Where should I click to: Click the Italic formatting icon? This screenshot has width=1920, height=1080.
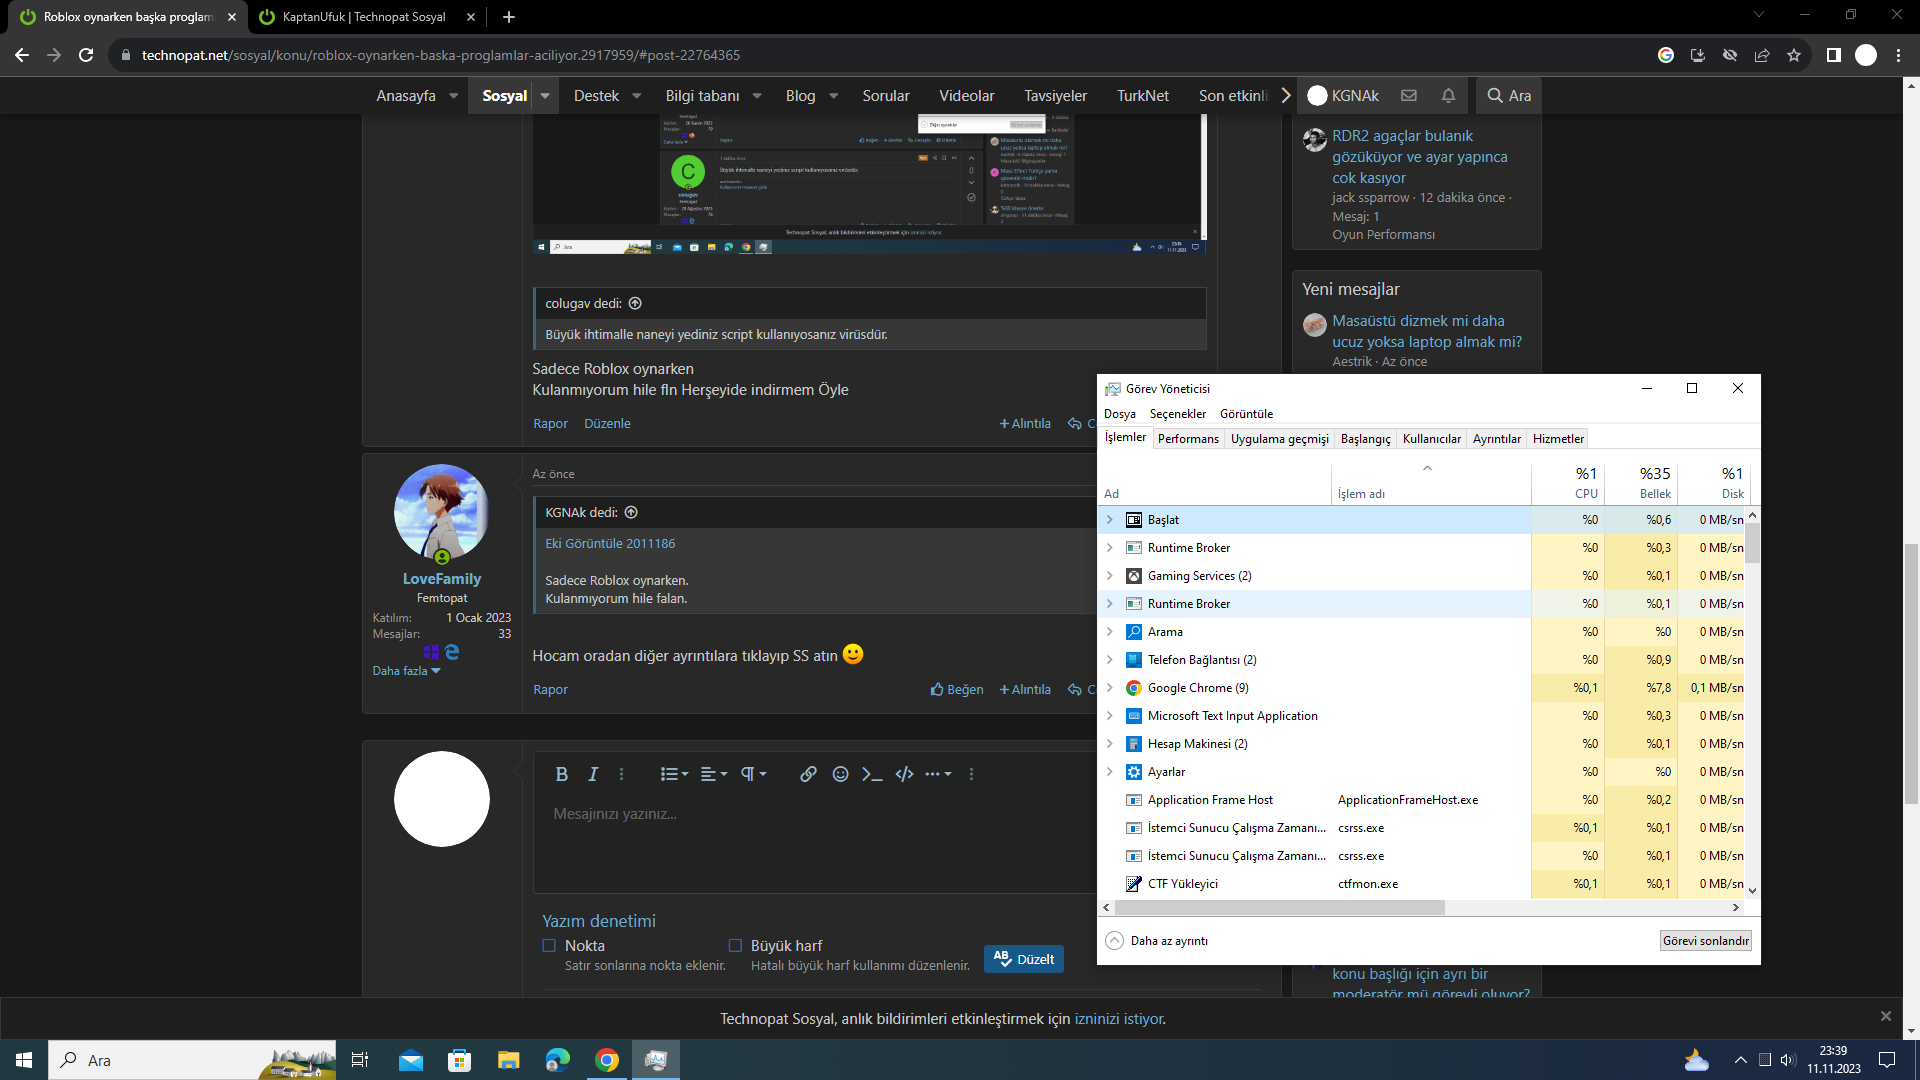[593, 774]
